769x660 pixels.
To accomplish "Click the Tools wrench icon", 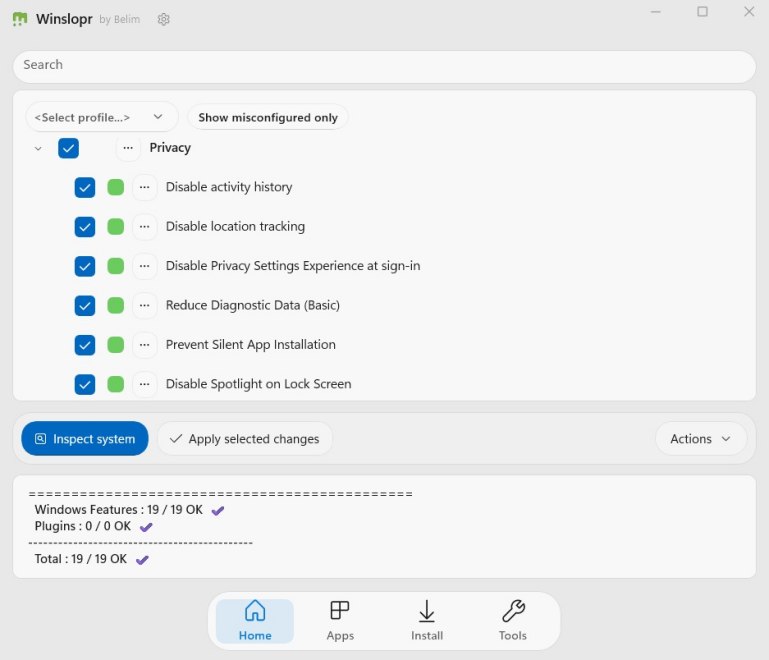I will click(x=513, y=611).
